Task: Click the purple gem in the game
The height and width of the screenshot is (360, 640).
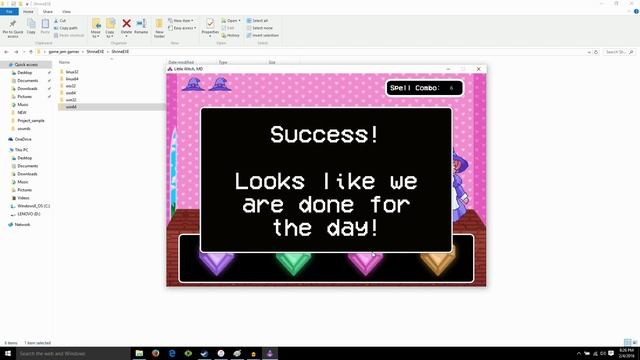Action: pos(216,263)
